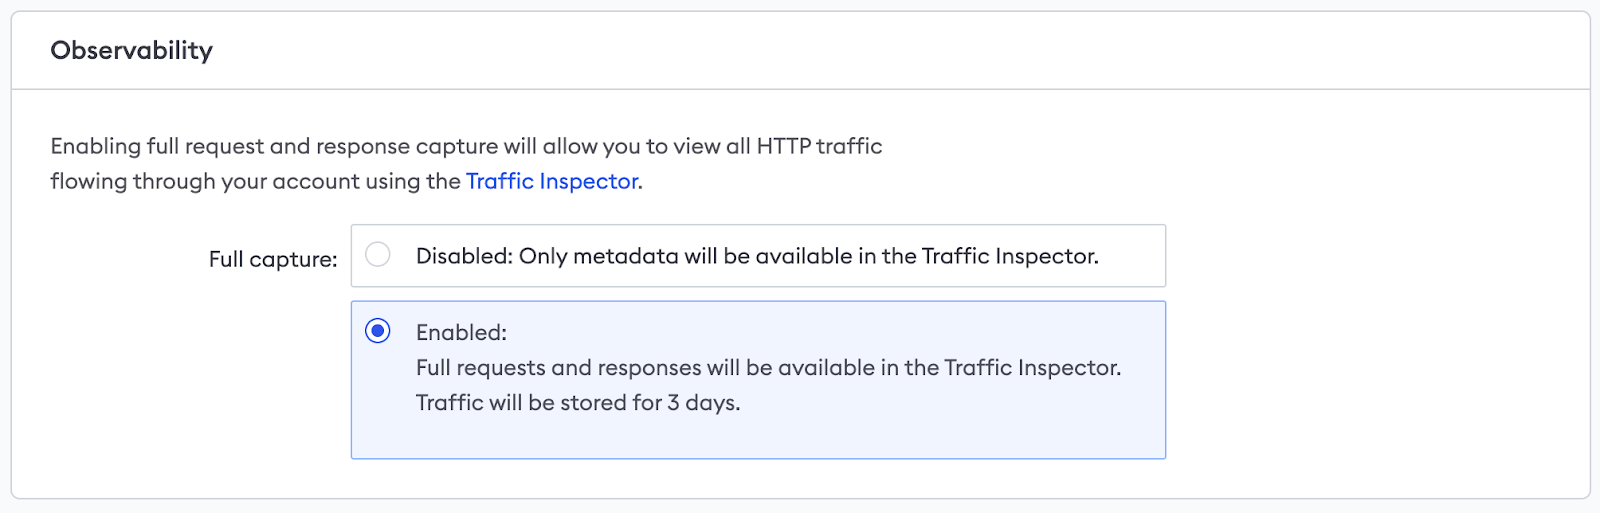
Task: Click the Observability section heading
Action: coord(132,50)
